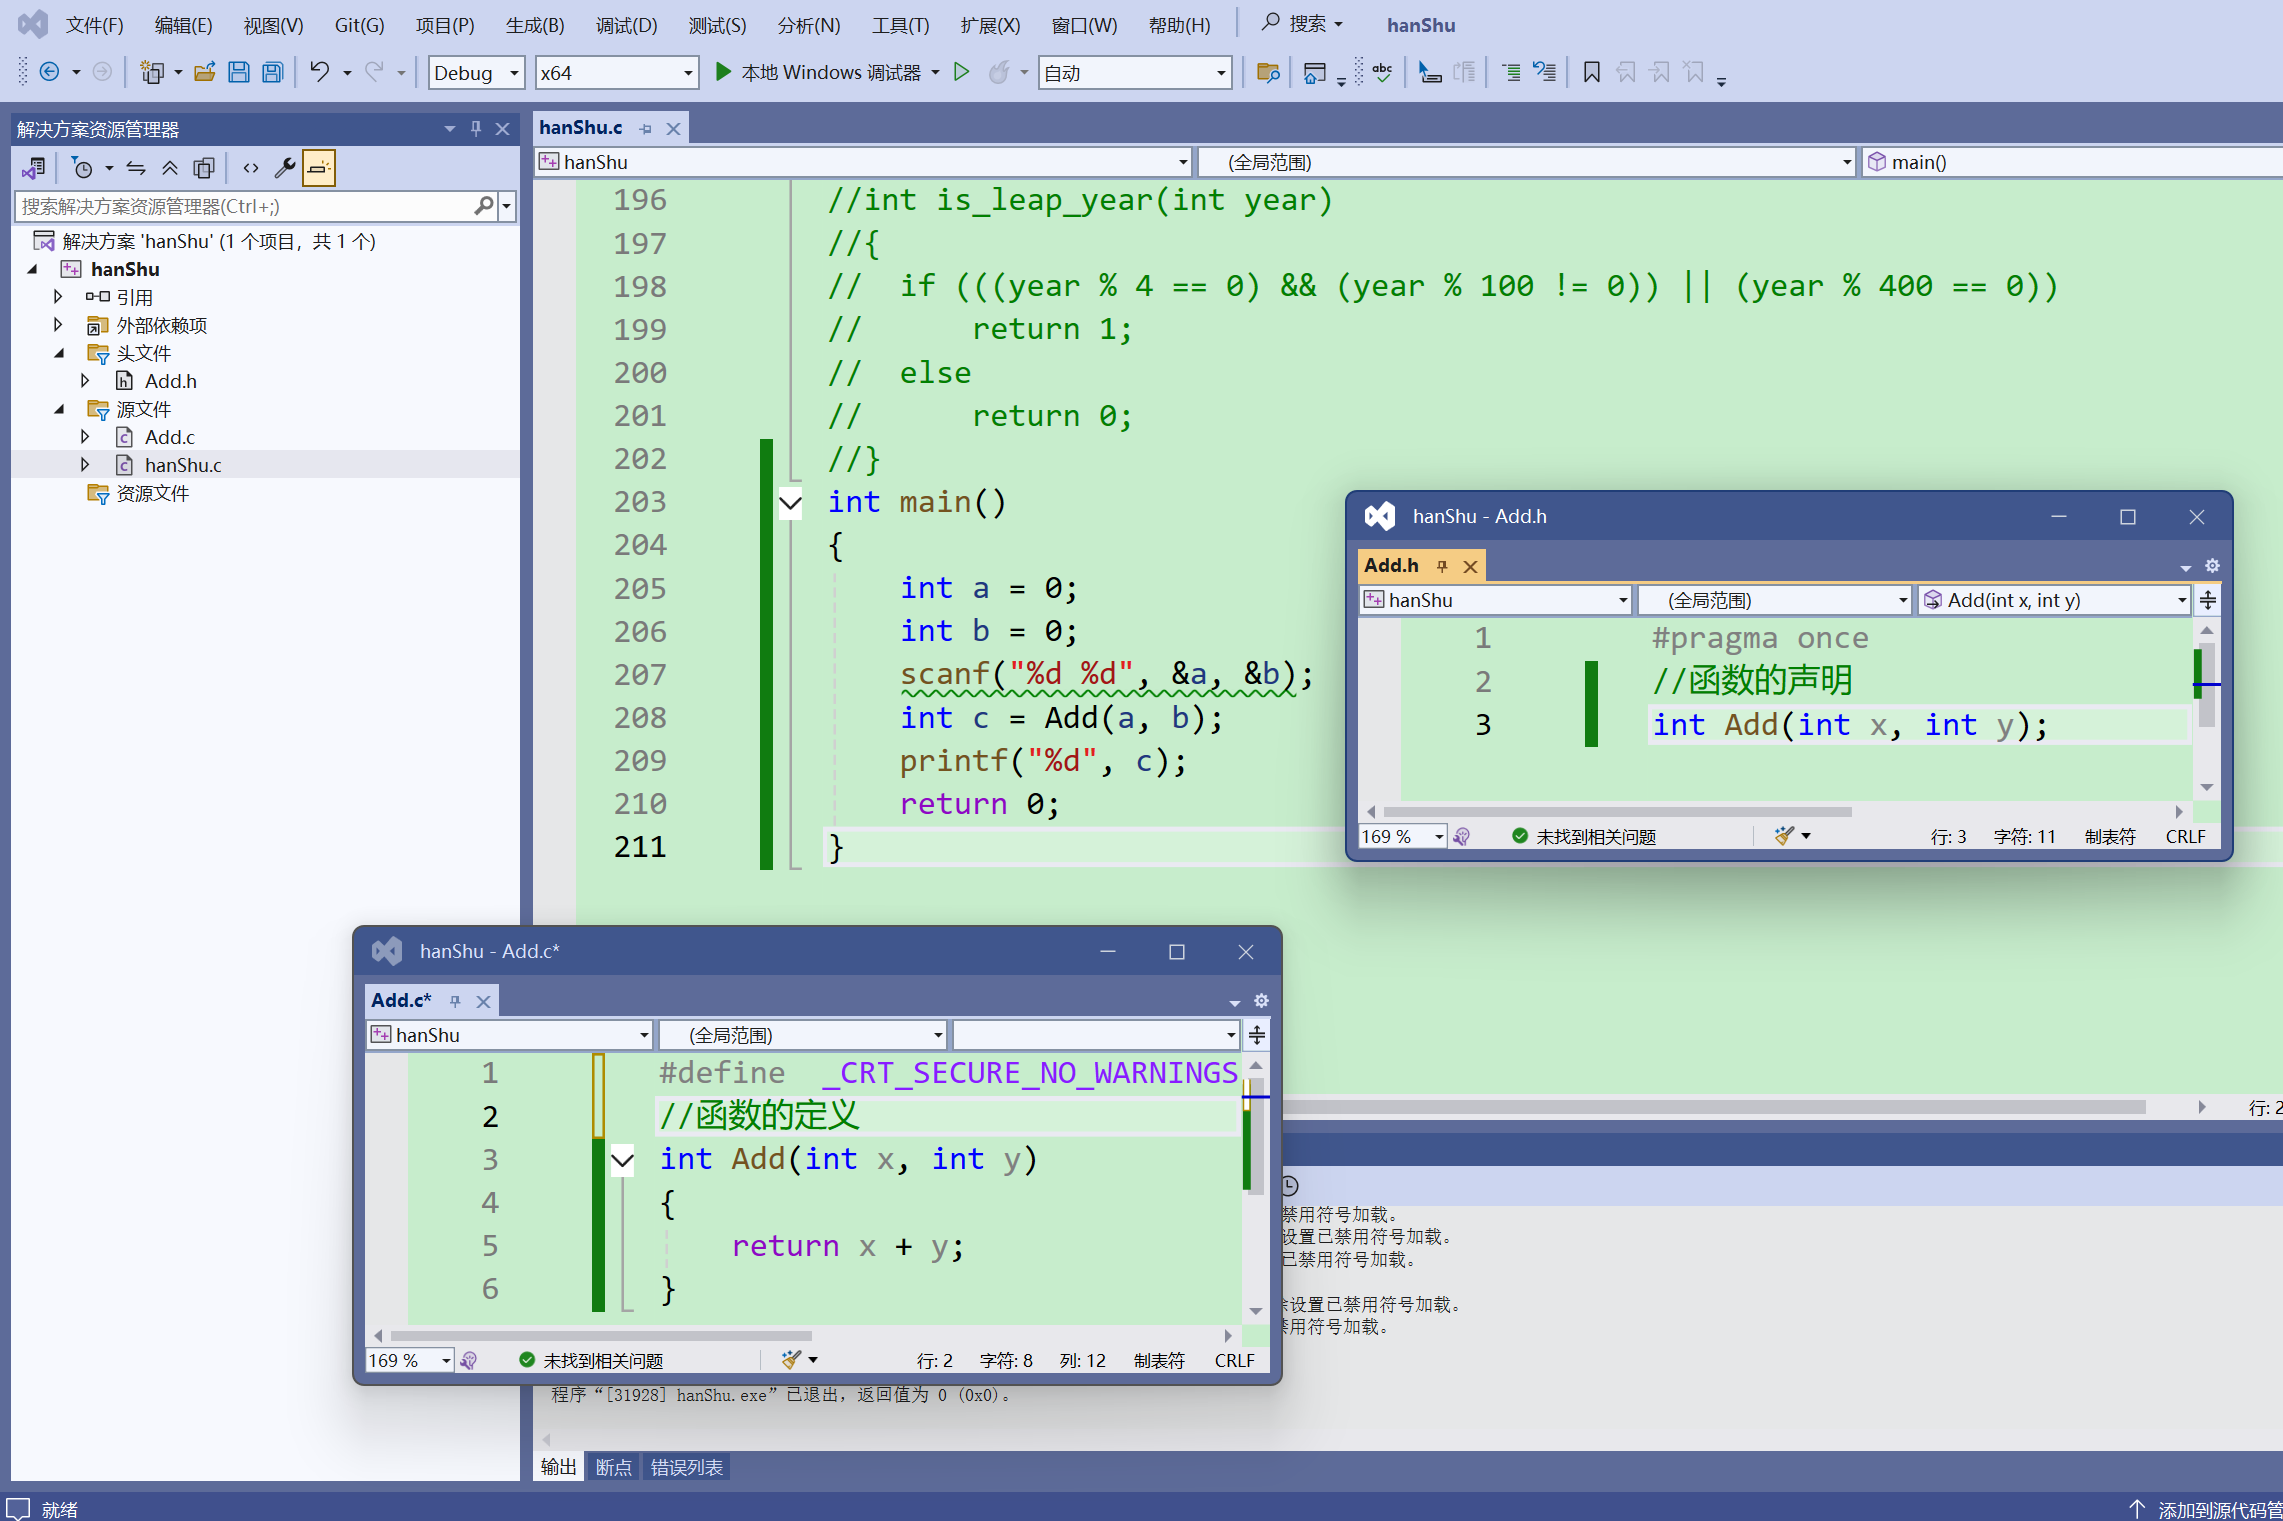Image resolution: width=2283 pixels, height=1521 pixels.
Task: Toggle pin on Solution Explorer panel
Action: pyautogui.click(x=476, y=128)
